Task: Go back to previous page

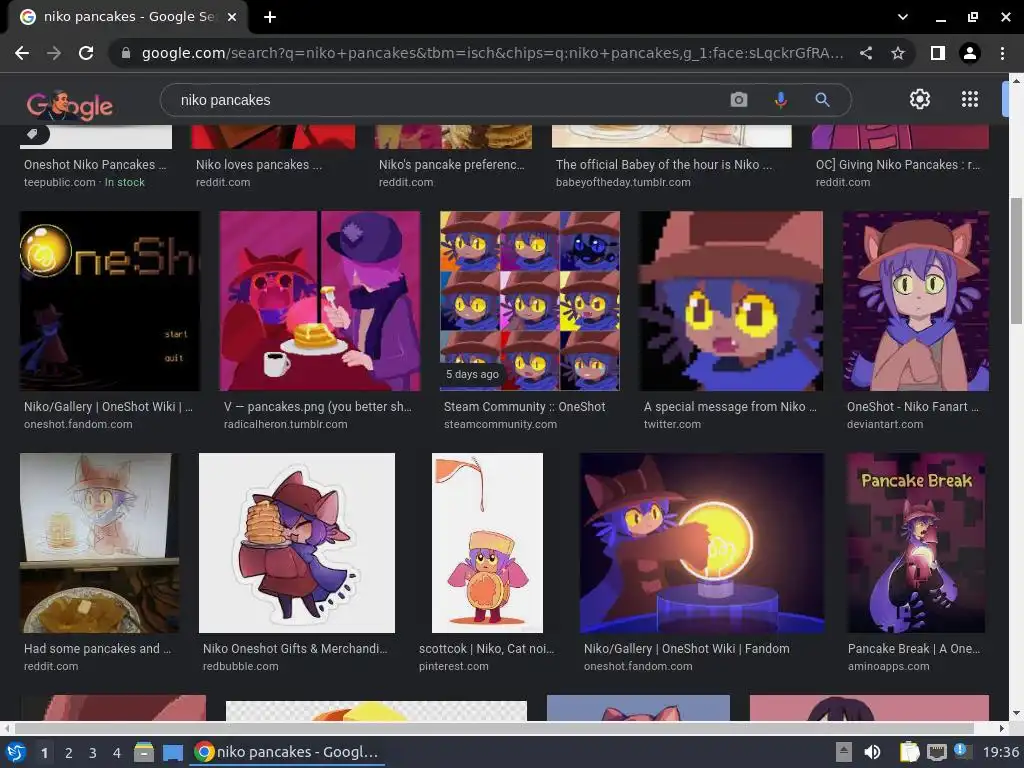Action: click(x=22, y=53)
